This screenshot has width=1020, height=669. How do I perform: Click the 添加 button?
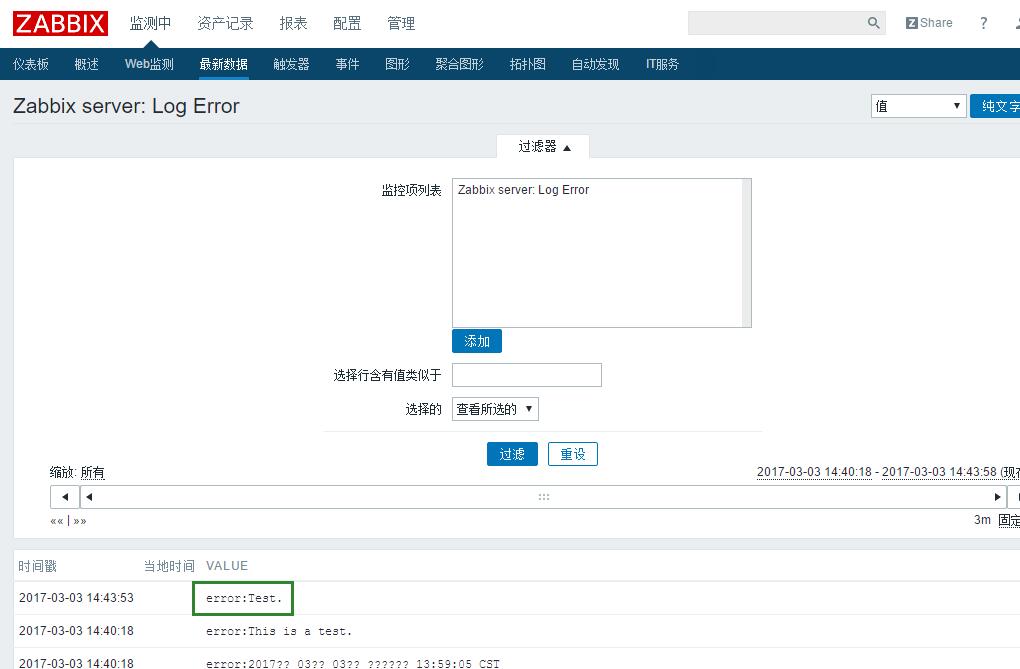click(x=477, y=341)
